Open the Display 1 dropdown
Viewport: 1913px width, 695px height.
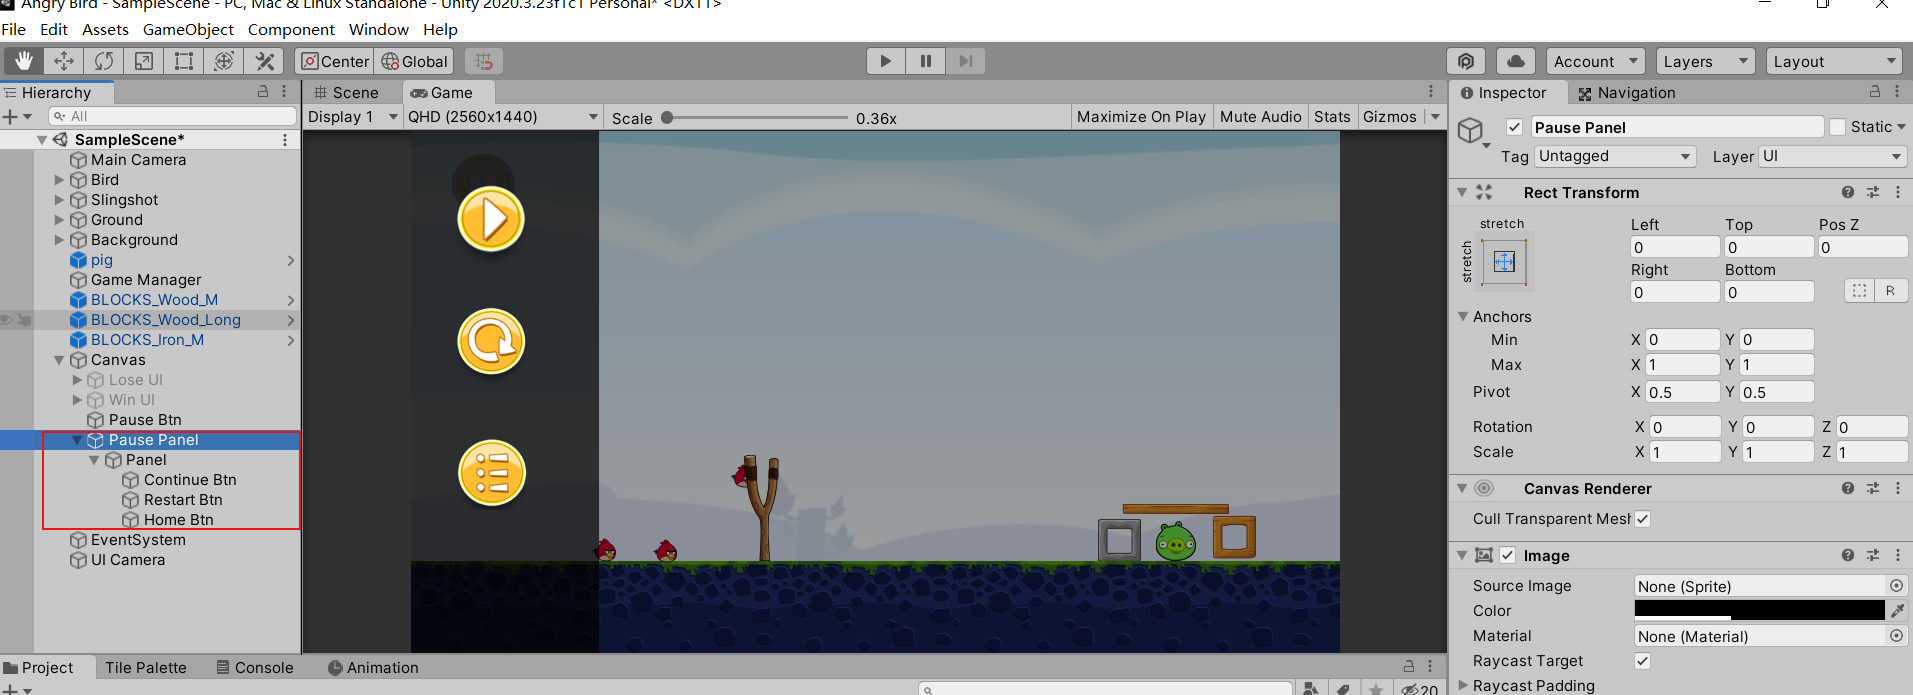352,117
